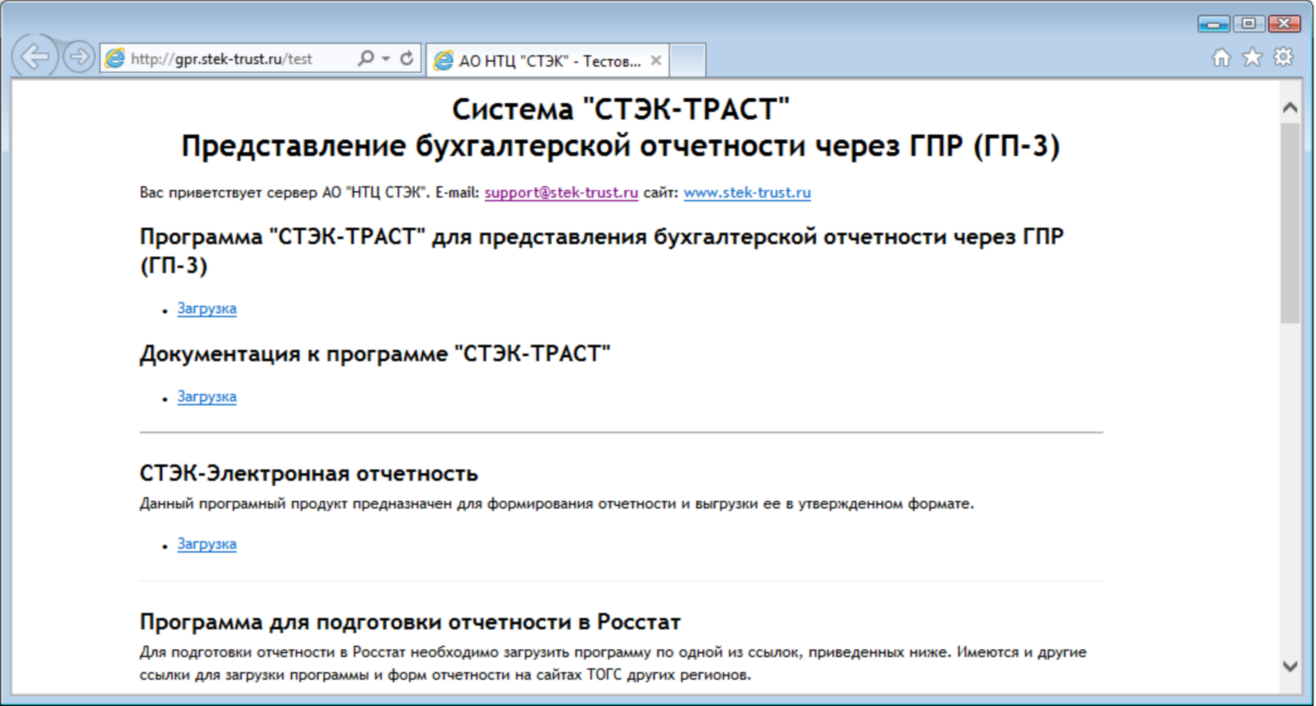1316x706 pixels.
Task: Click the sentence starting Данный програмный продукт предназначен
Action: pos(557,503)
